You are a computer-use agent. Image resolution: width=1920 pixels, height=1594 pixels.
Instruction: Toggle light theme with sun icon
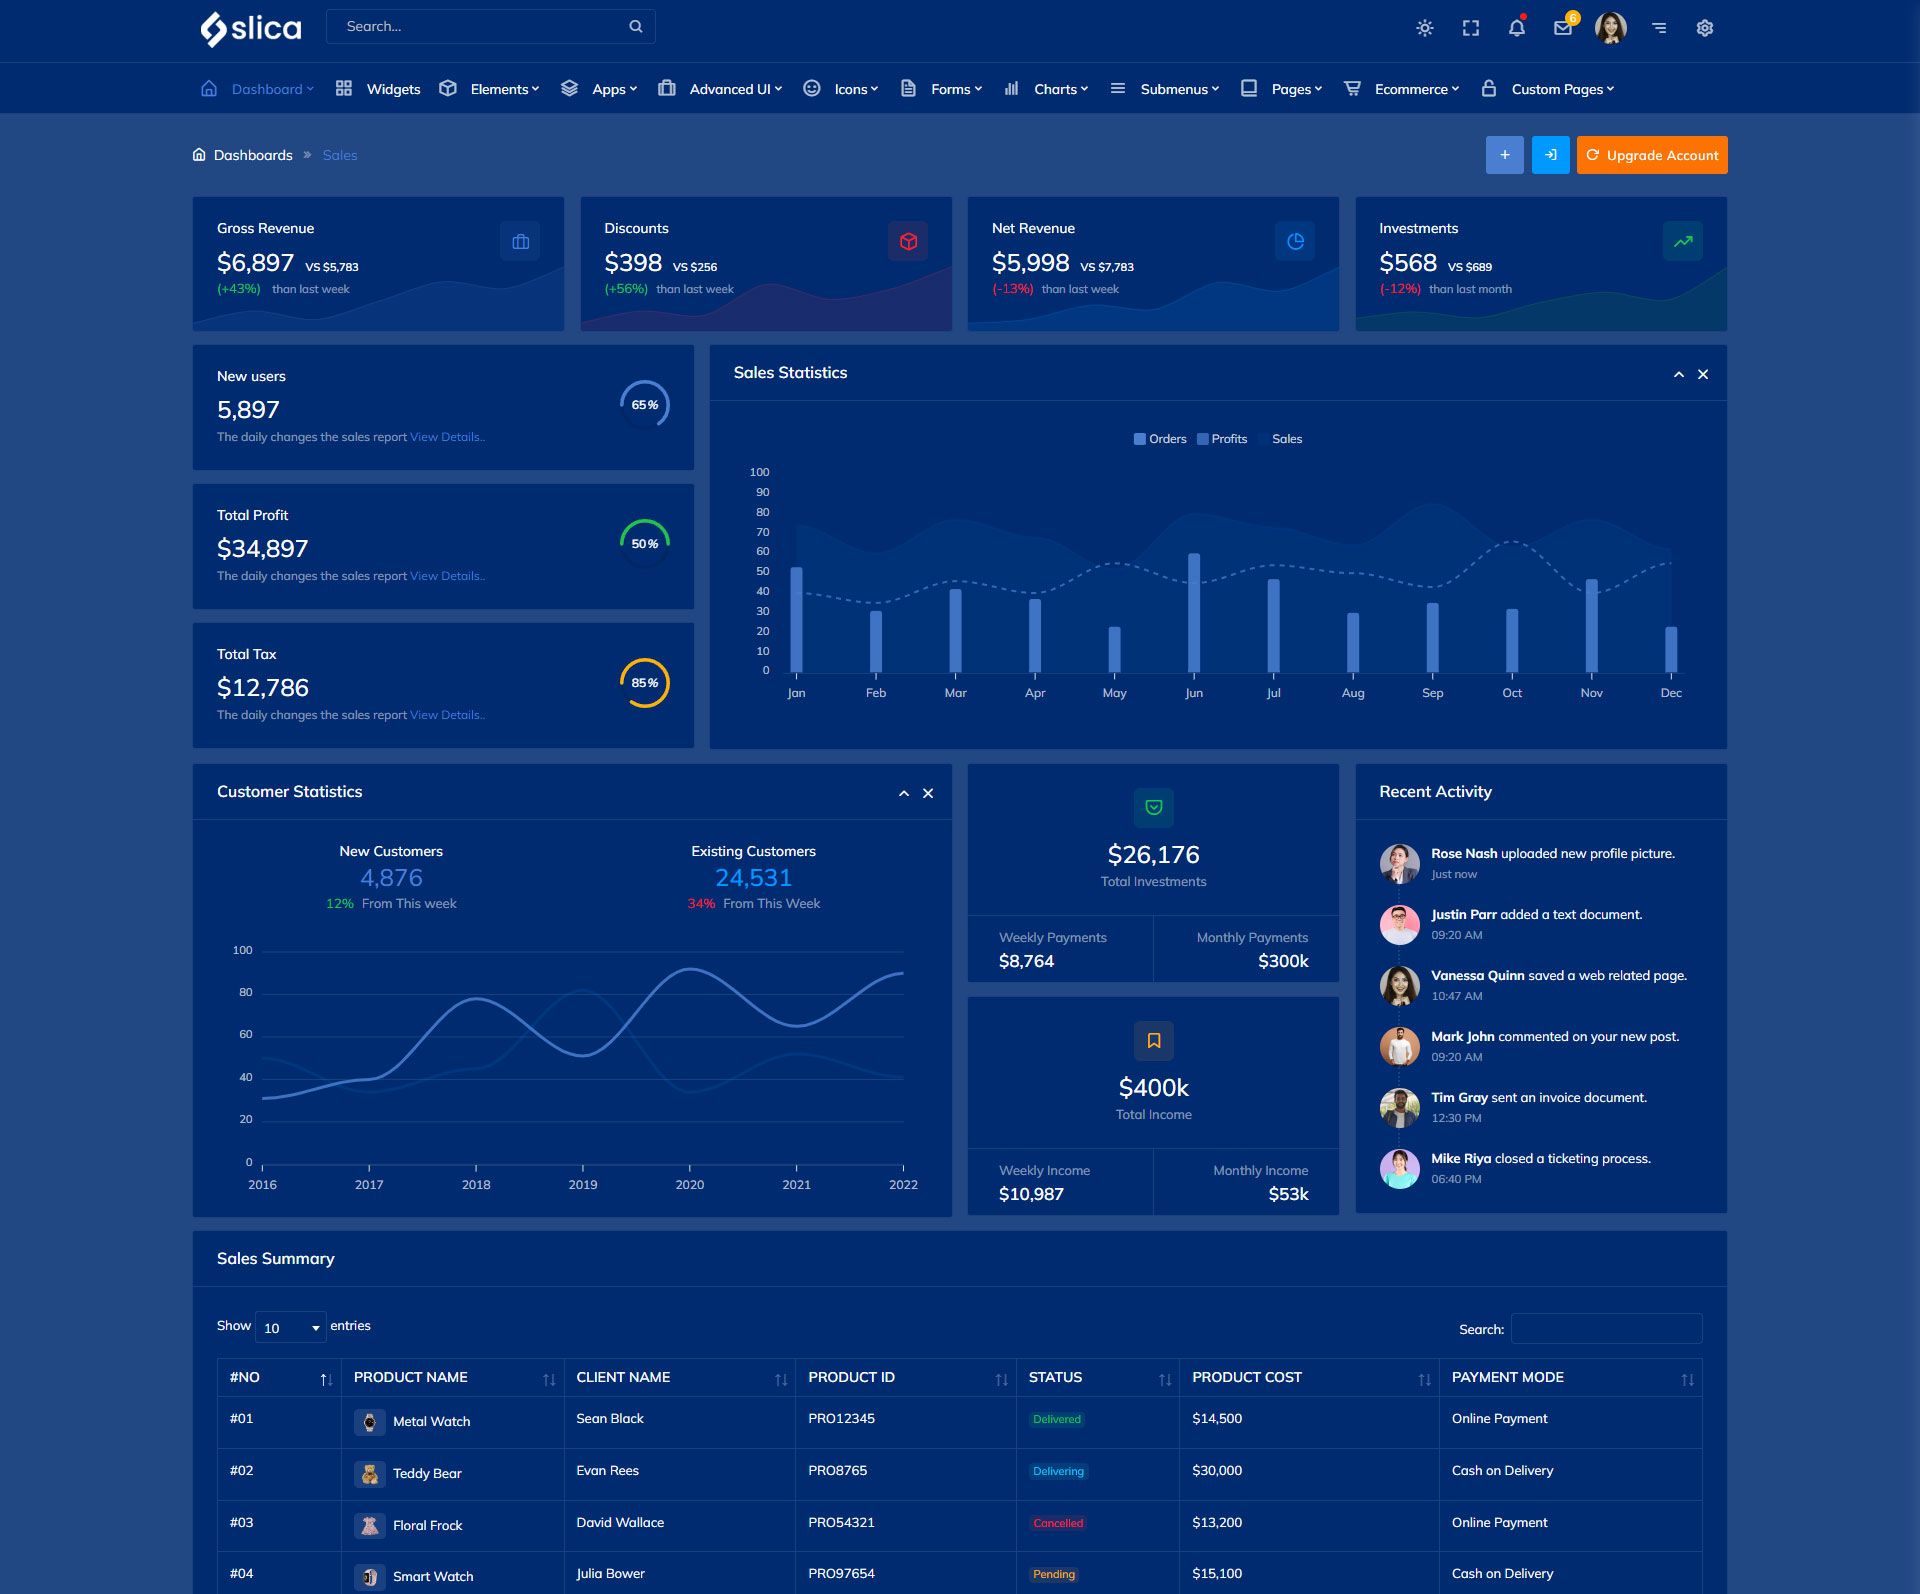click(x=1425, y=28)
